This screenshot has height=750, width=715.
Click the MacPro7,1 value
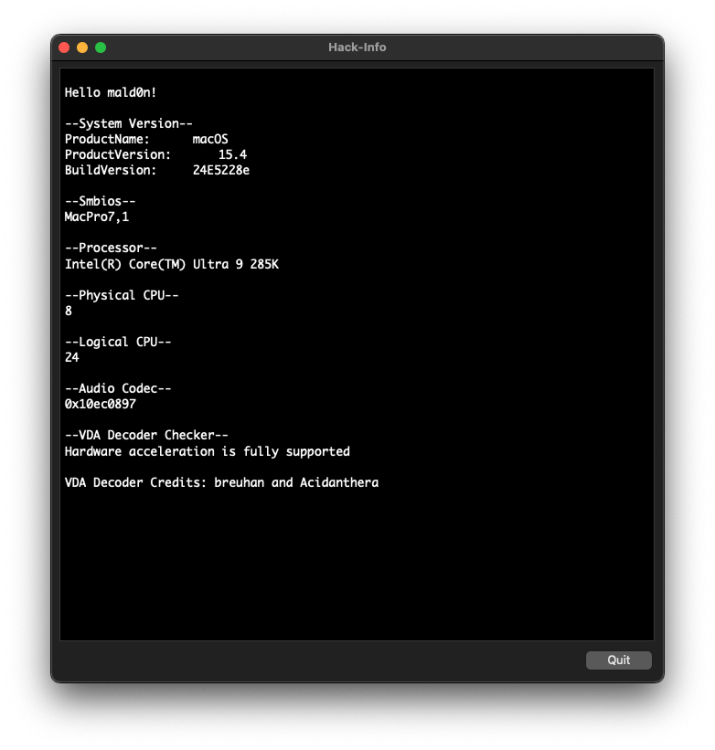click(x=97, y=217)
